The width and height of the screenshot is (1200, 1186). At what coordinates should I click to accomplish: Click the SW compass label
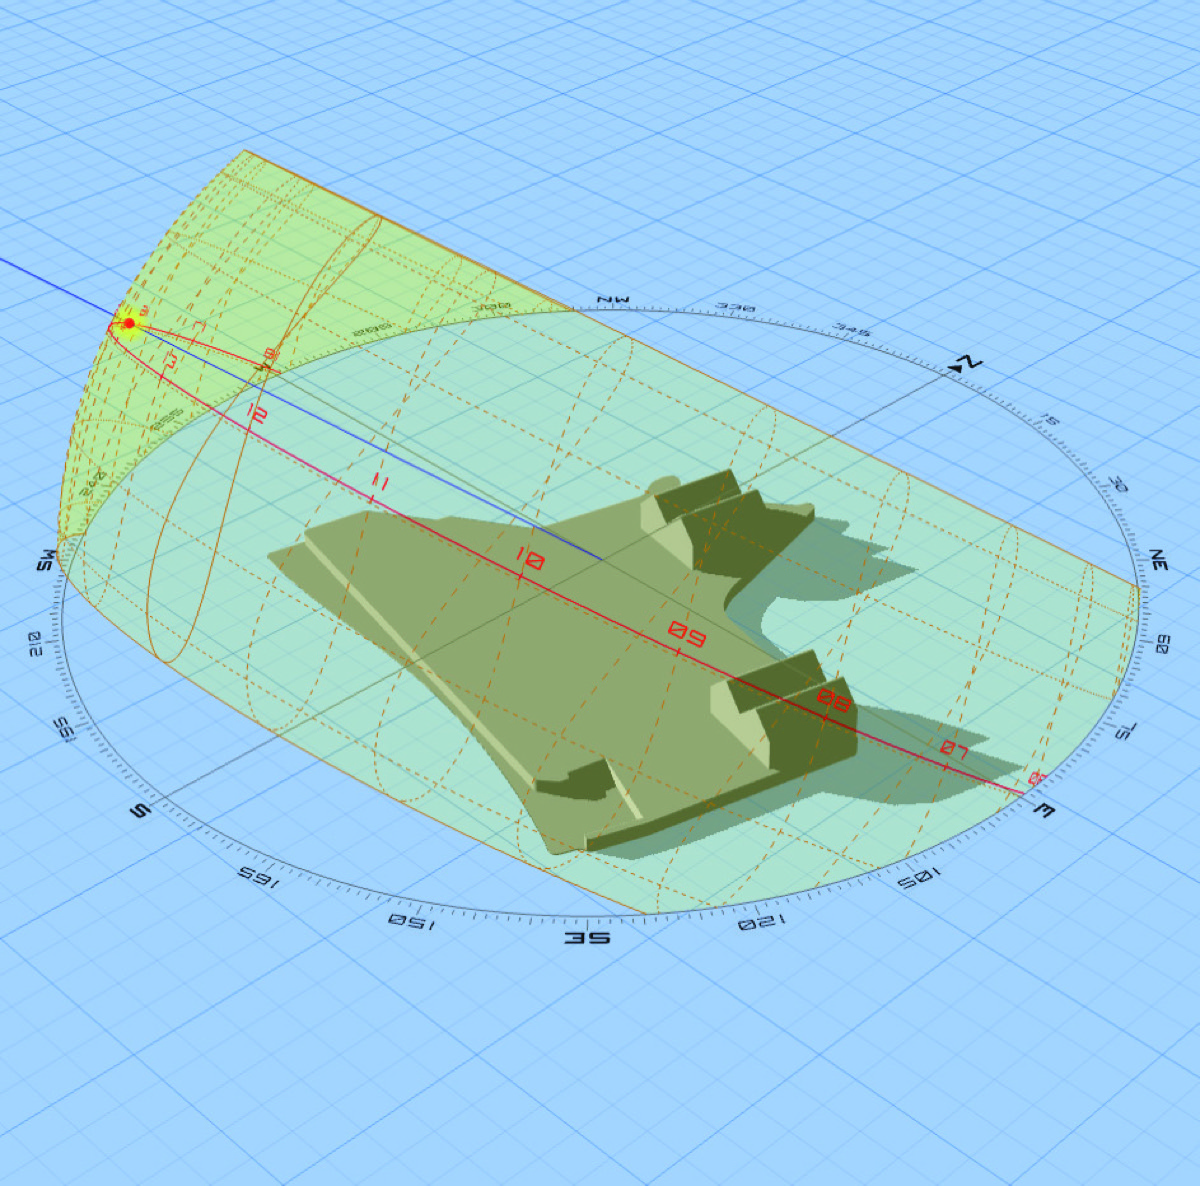click(46, 561)
